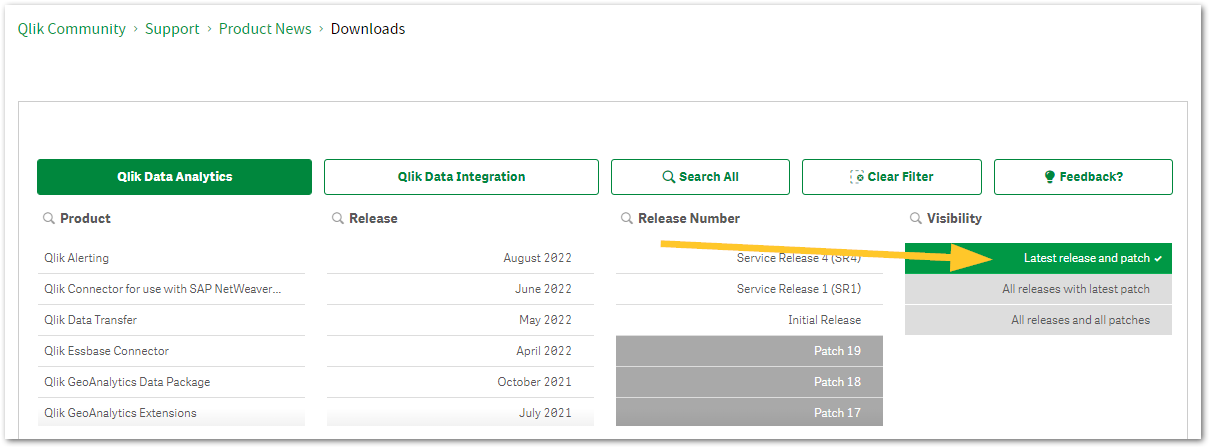
Task: Click search icon beside Release Number
Action: point(627,218)
